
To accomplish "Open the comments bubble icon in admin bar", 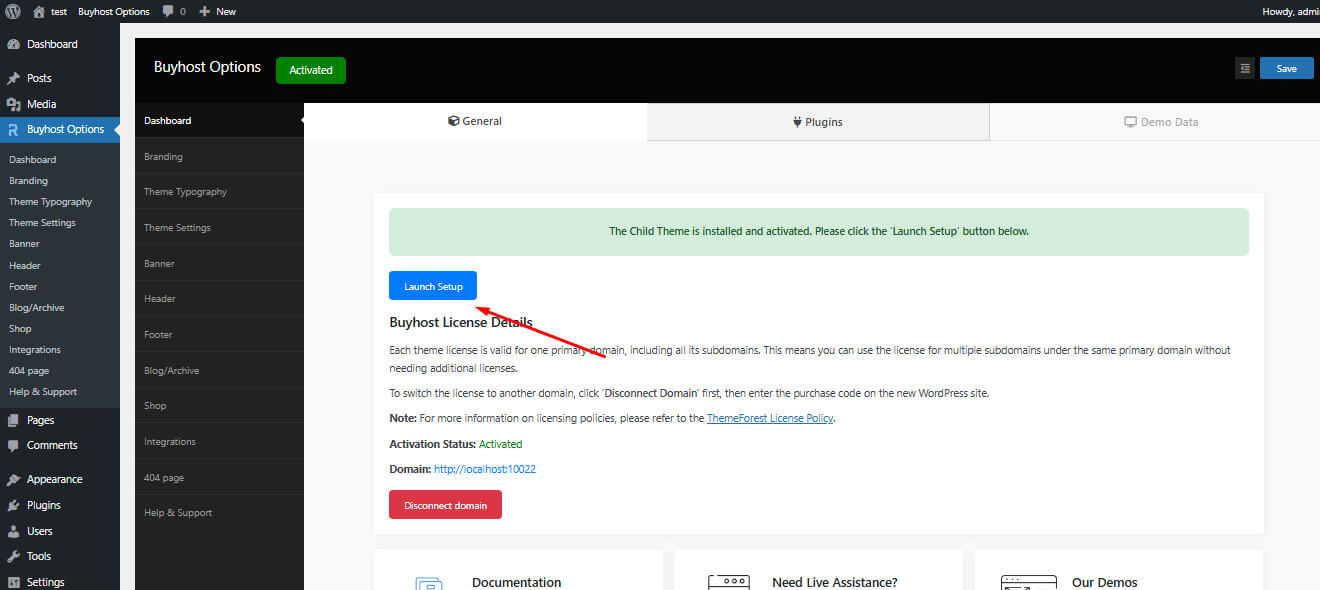I will (168, 11).
